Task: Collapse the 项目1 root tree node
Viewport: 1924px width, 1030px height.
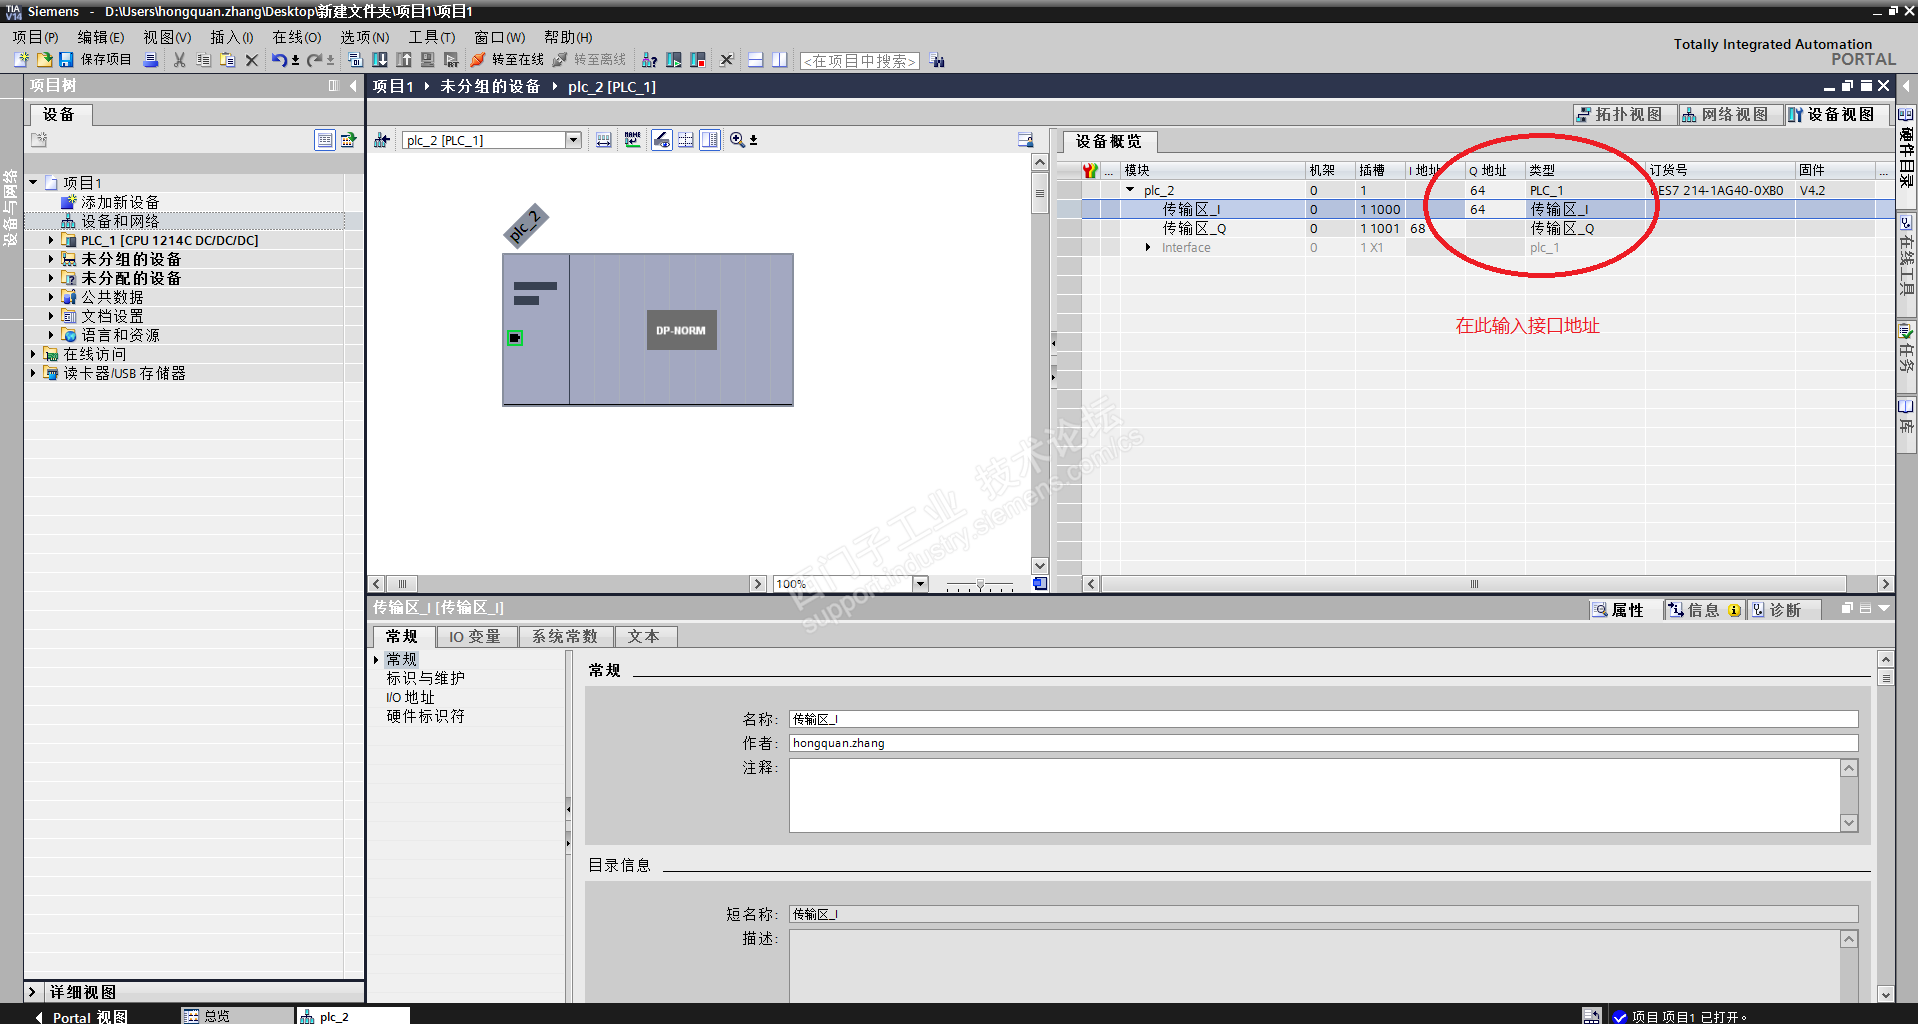Action: coord(33,183)
